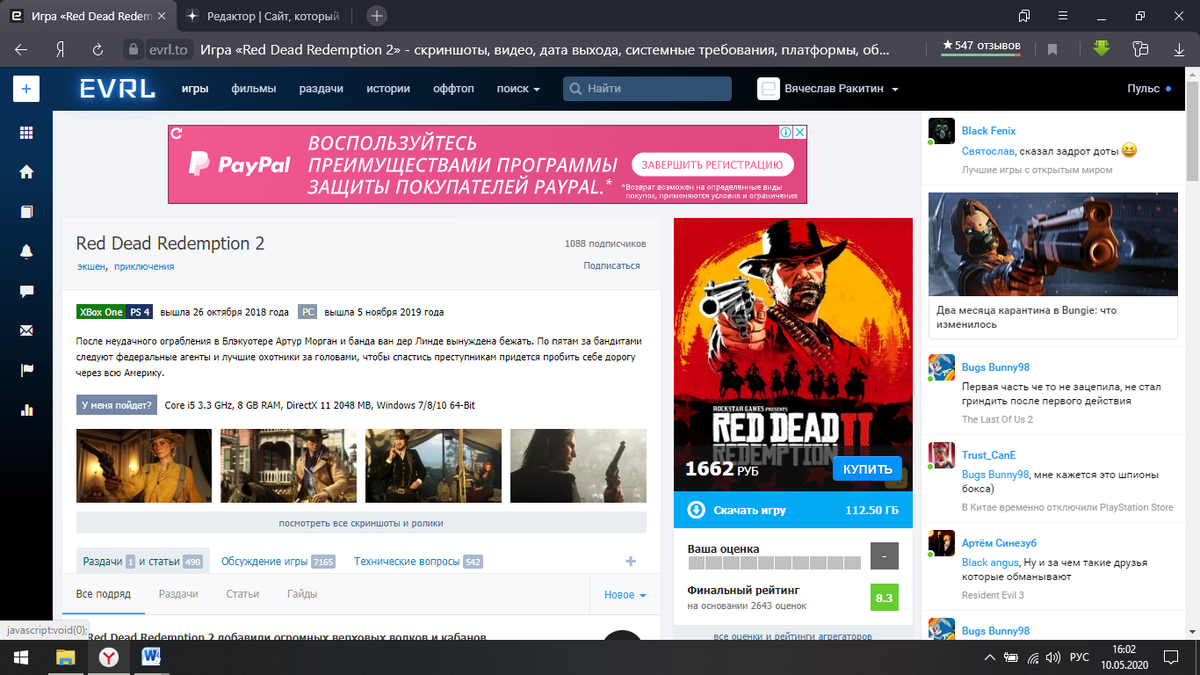Select the Статьи filter tab
The width and height of the screenshot is (1200, 675).
(x=242, y=594)
